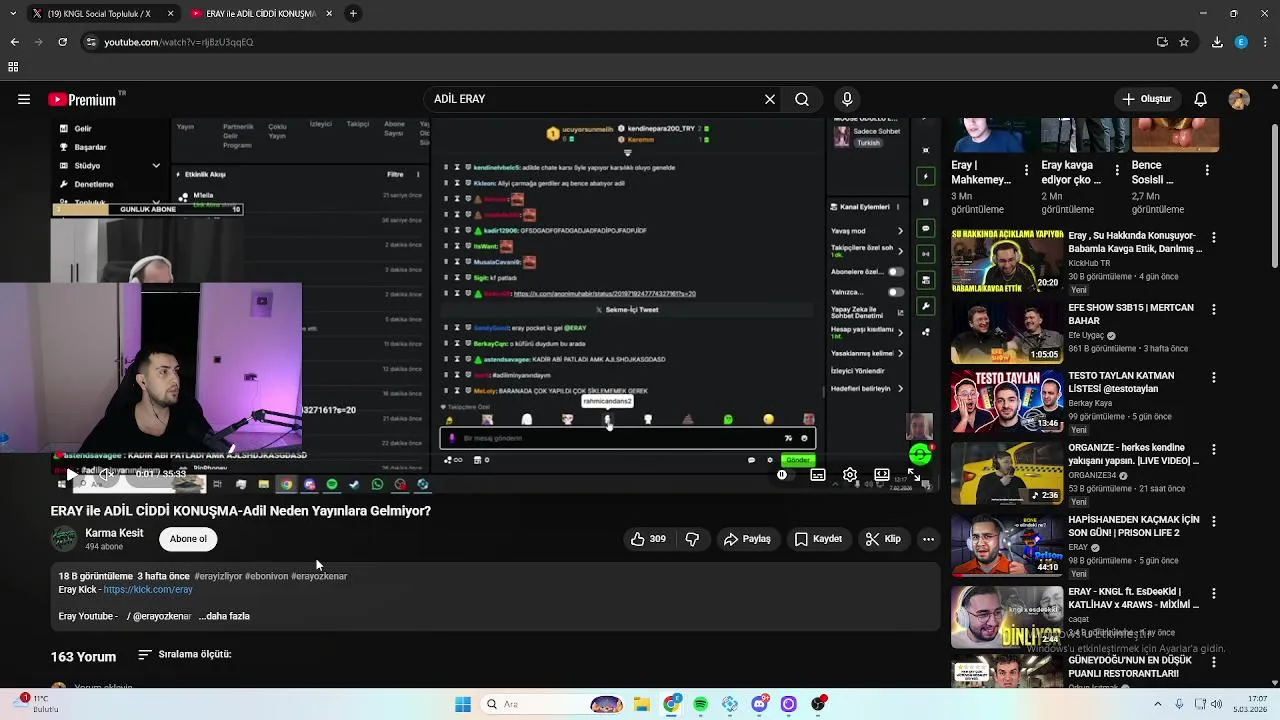Open options for Babamla Kavga Ettik video
The image size is (1280, 720).
(1214, 238)
